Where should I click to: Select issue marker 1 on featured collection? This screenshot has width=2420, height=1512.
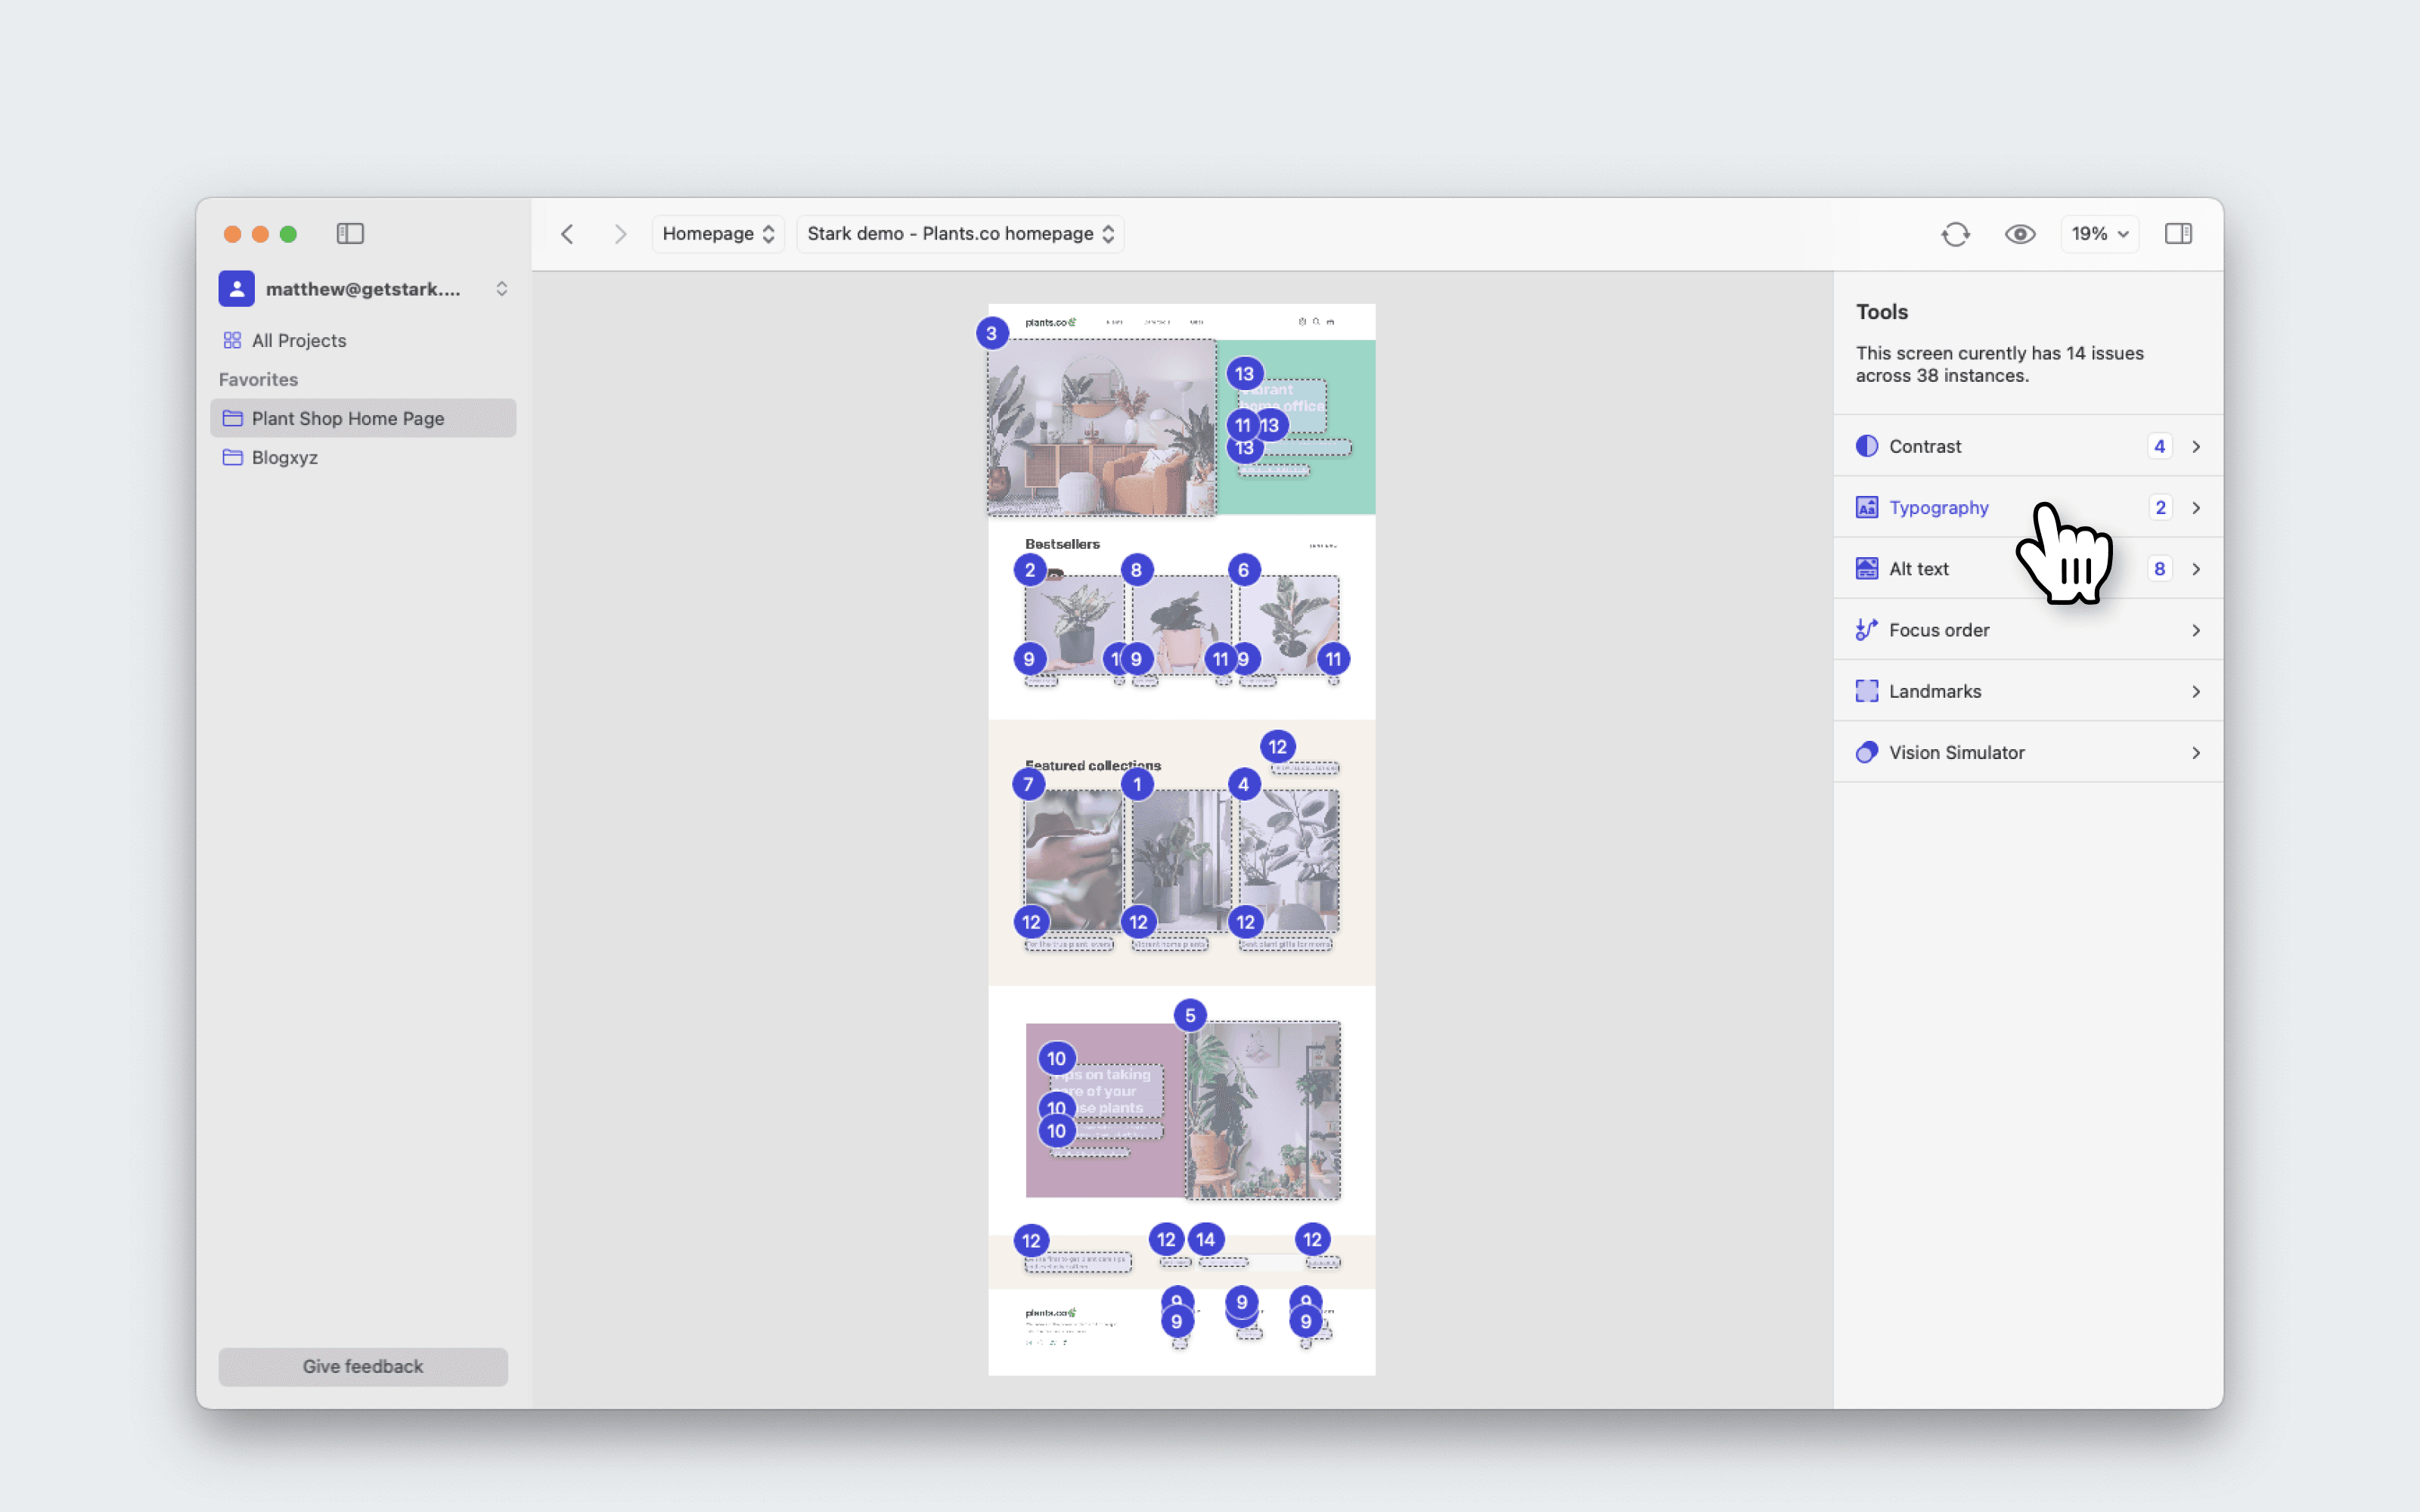click(x=1137, y=784)
